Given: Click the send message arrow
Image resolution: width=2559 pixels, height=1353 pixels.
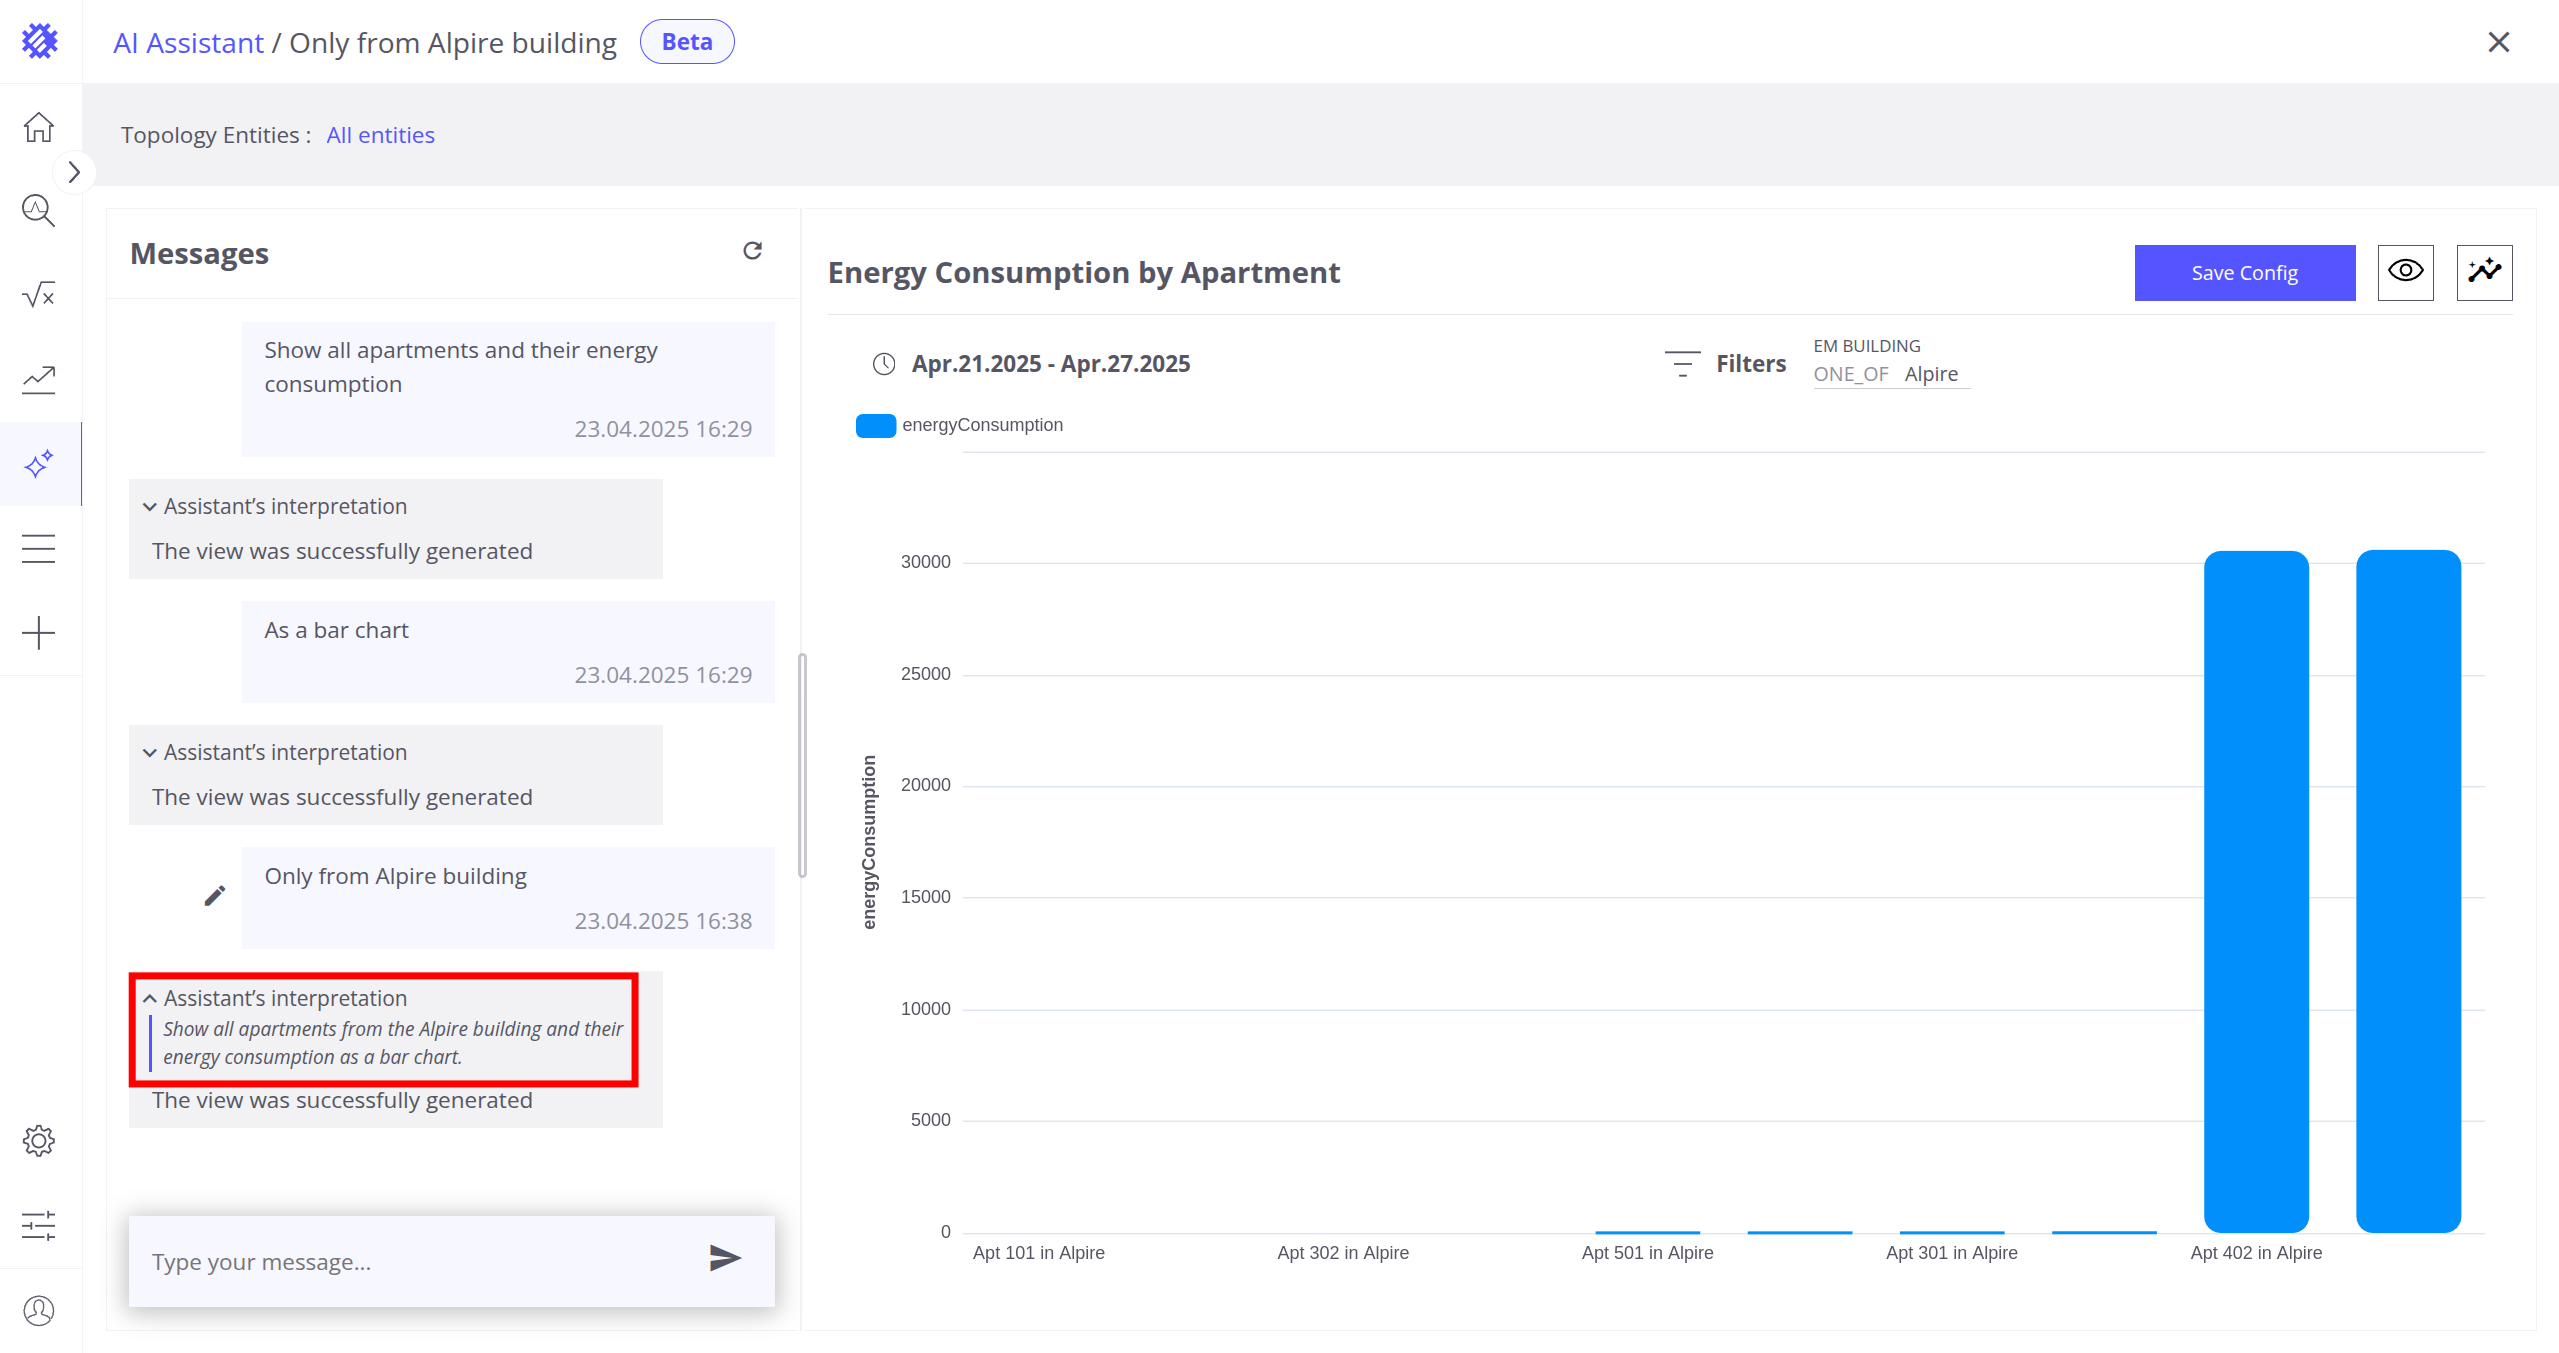Looking at the screenshot, I should [725, 1258].
